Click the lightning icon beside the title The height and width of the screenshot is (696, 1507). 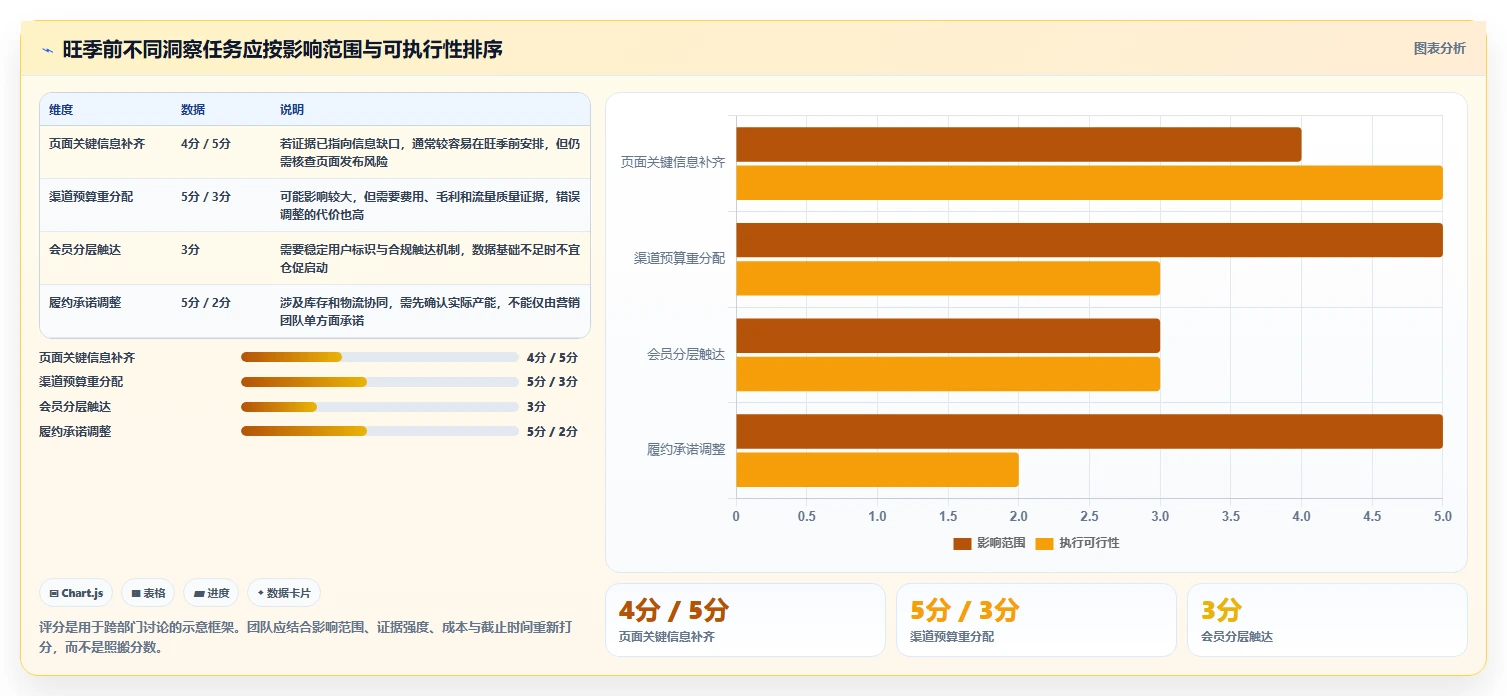click(x=47, y=50)
